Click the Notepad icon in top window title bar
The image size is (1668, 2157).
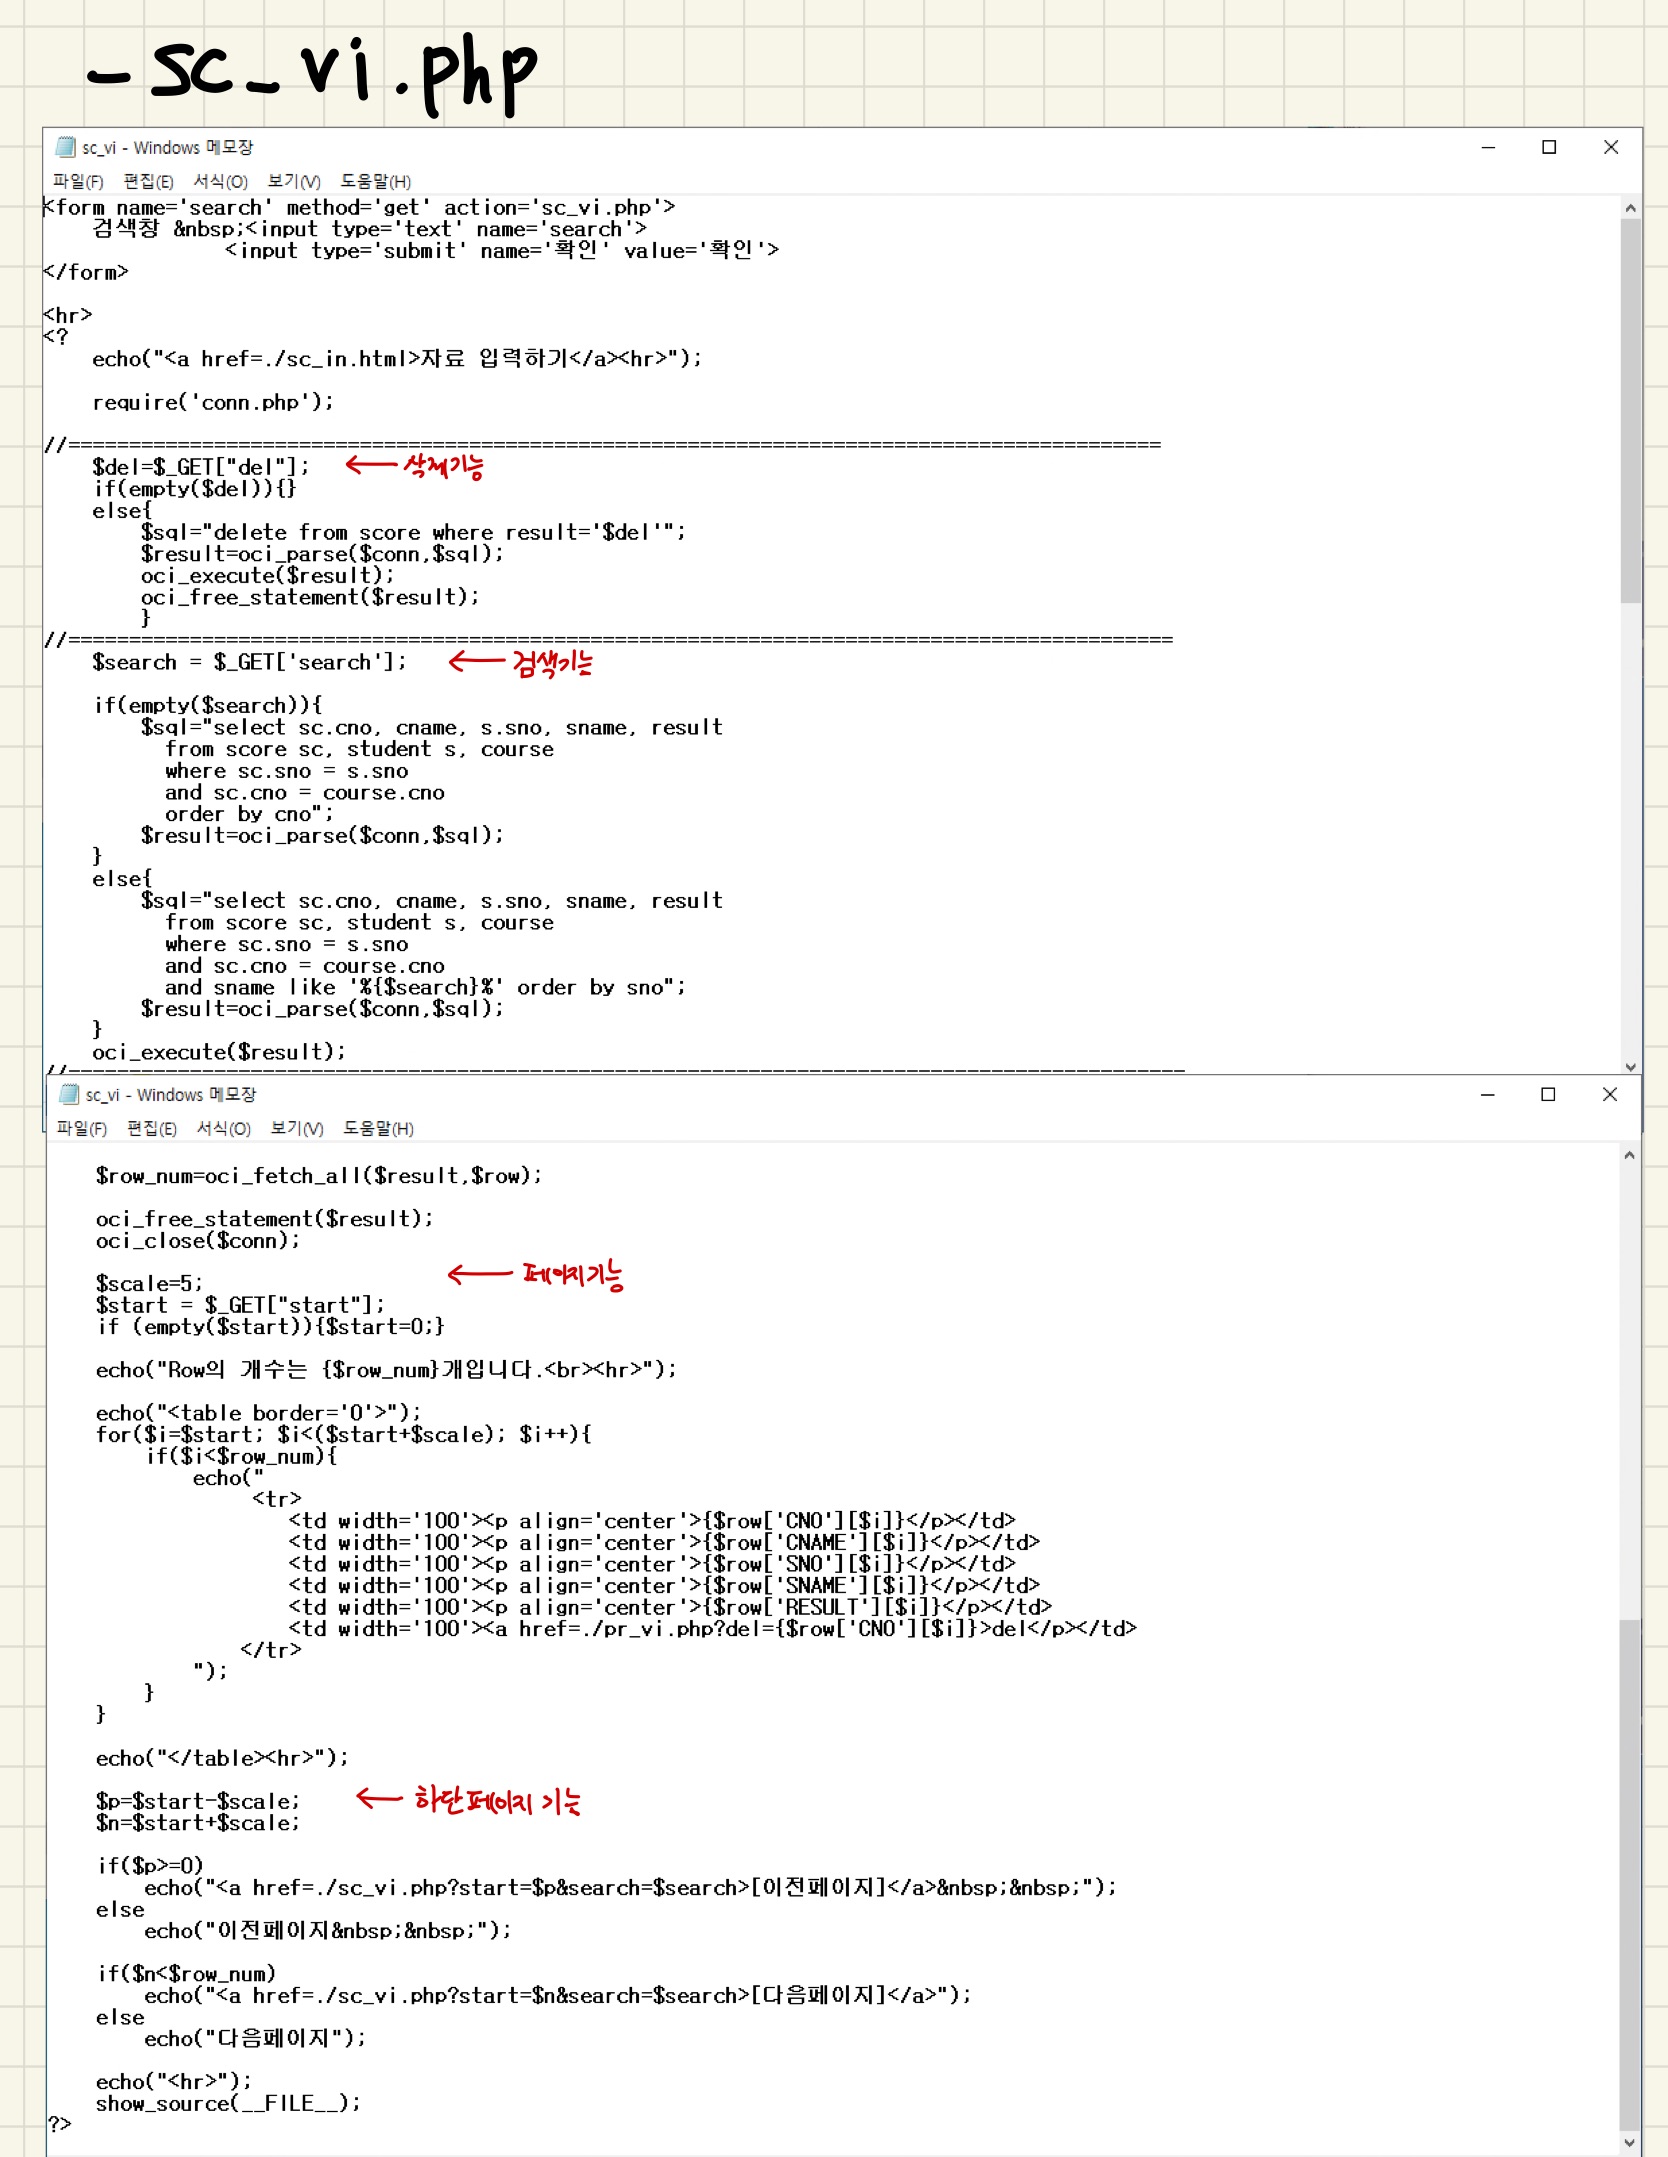coord(66,147)
